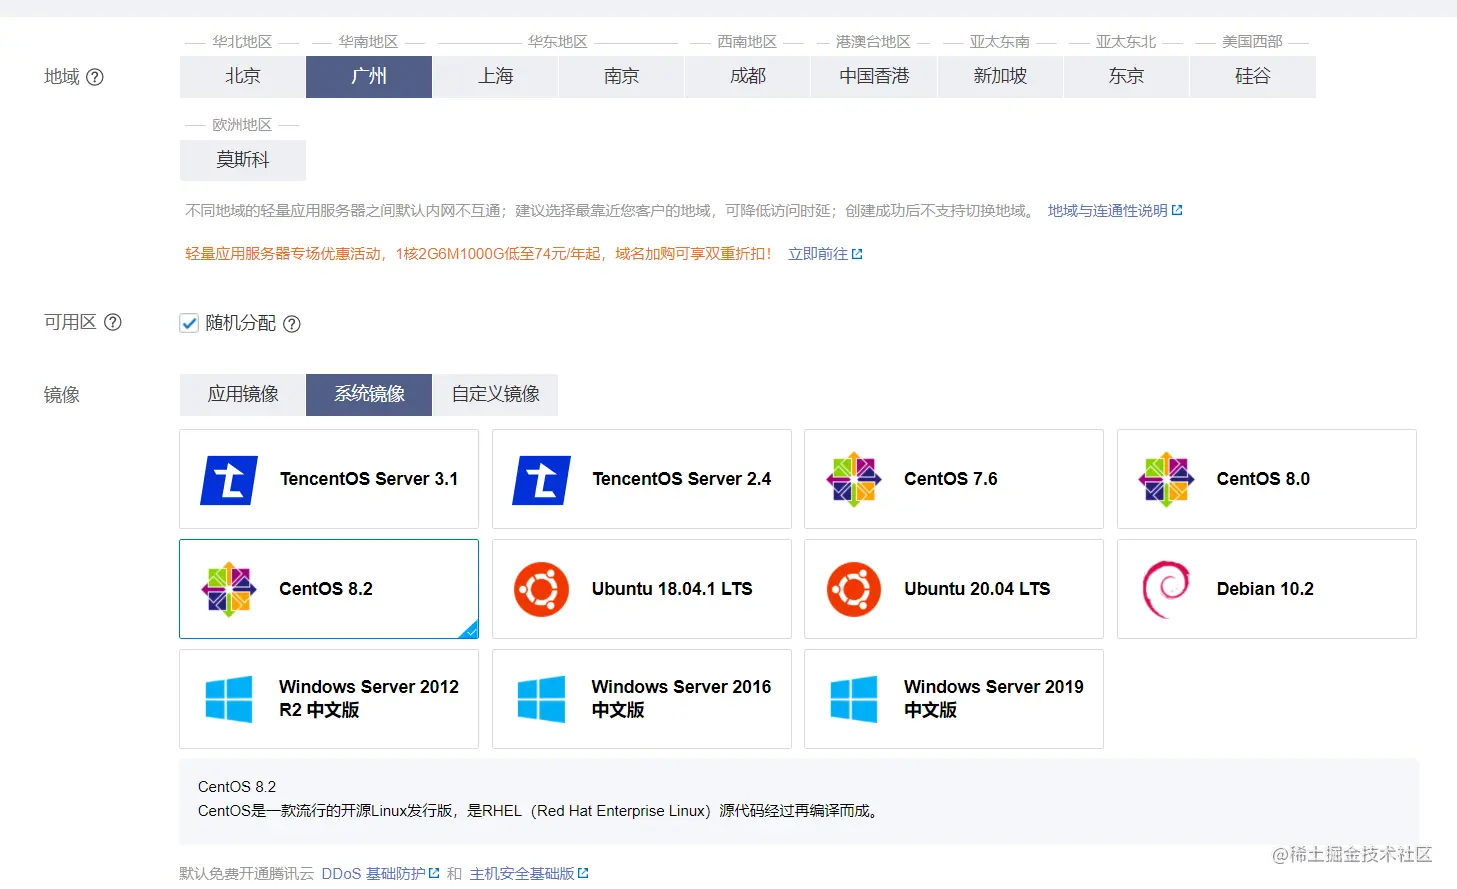Image resolution: width=1457 pixels, height=889 pixels.
Task: Select the 东京 region
Action: (x=1126, y=76)
